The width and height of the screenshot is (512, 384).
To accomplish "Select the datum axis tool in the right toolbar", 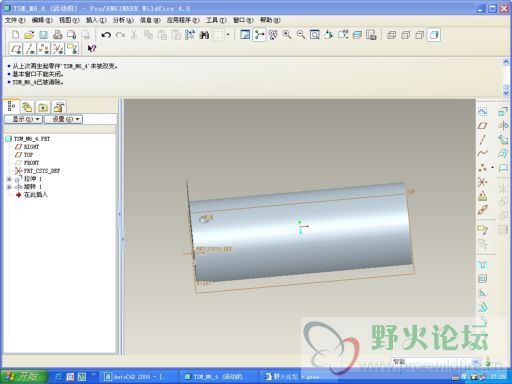I will pyautogui.click(x=482, y=140).
